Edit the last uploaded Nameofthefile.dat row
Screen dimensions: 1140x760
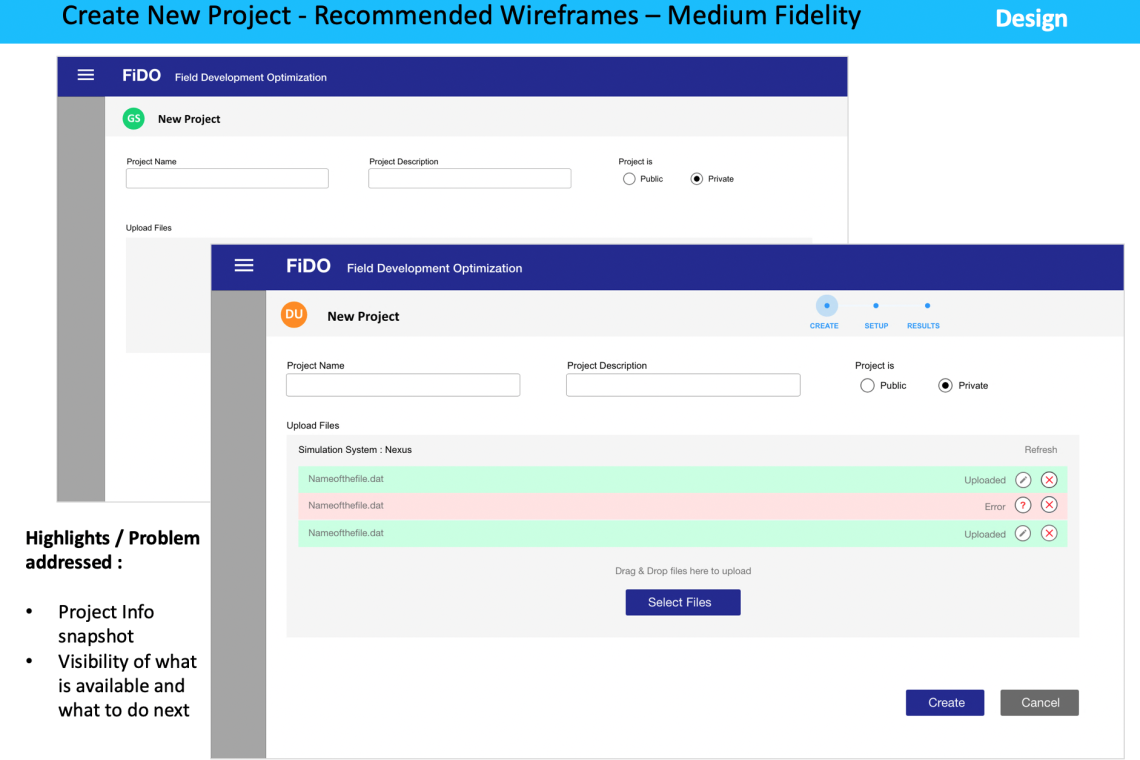[1023, 534]
